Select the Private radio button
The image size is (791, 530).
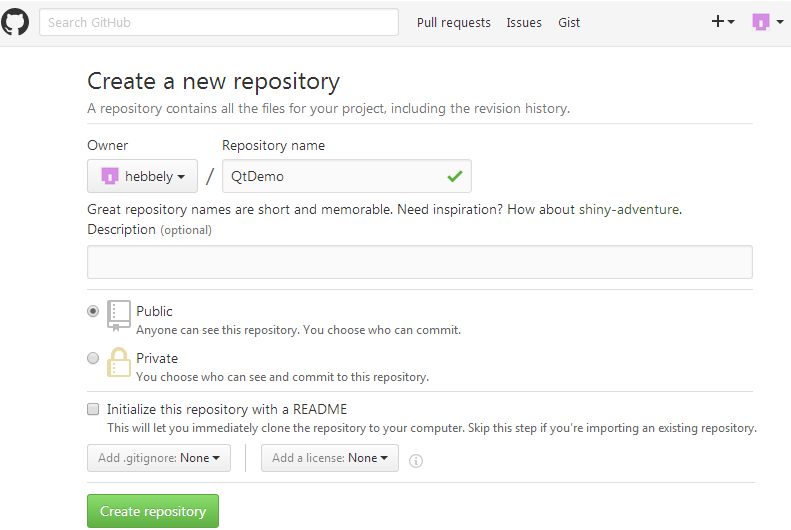point(93,358)
